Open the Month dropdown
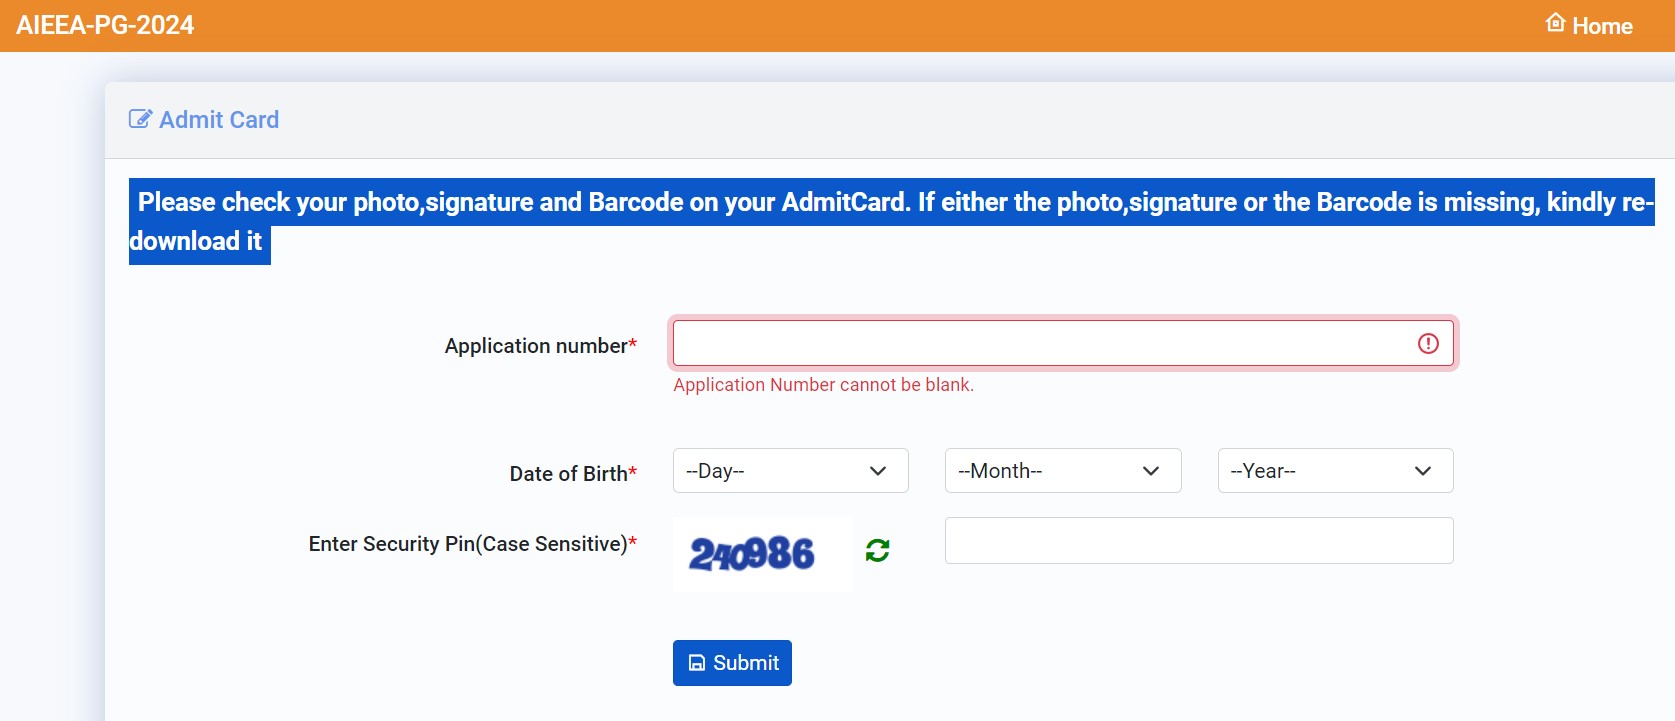 [x=1063, y=470]
